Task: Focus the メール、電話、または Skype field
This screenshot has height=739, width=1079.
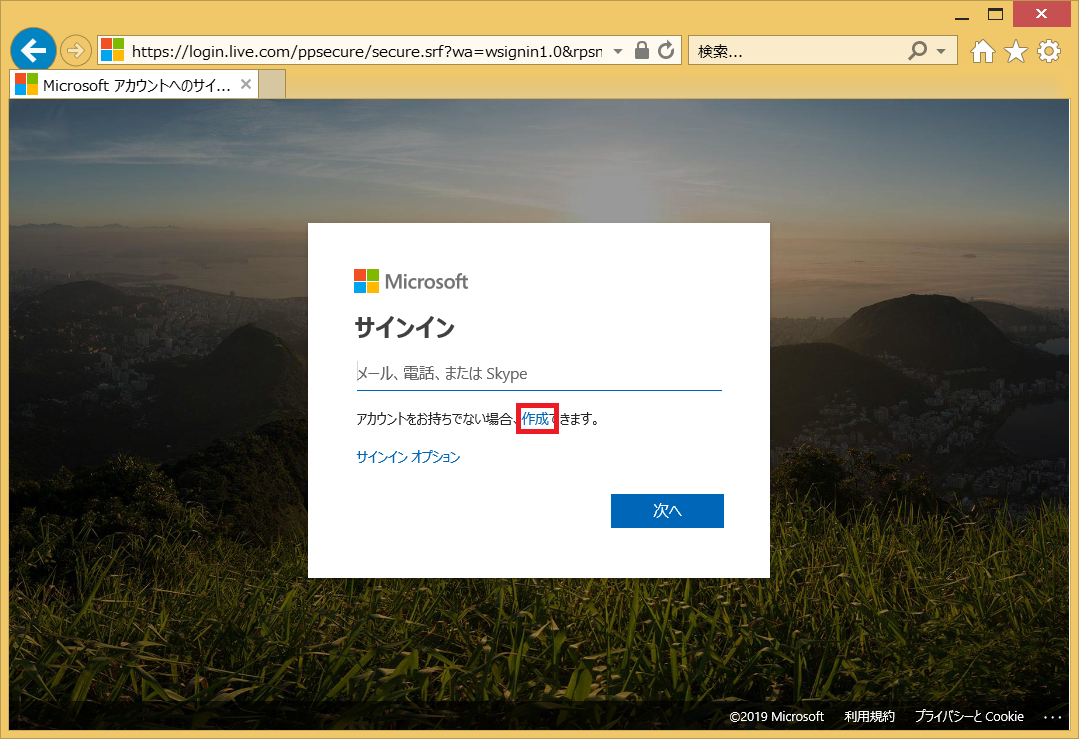Action: point(539,374)
